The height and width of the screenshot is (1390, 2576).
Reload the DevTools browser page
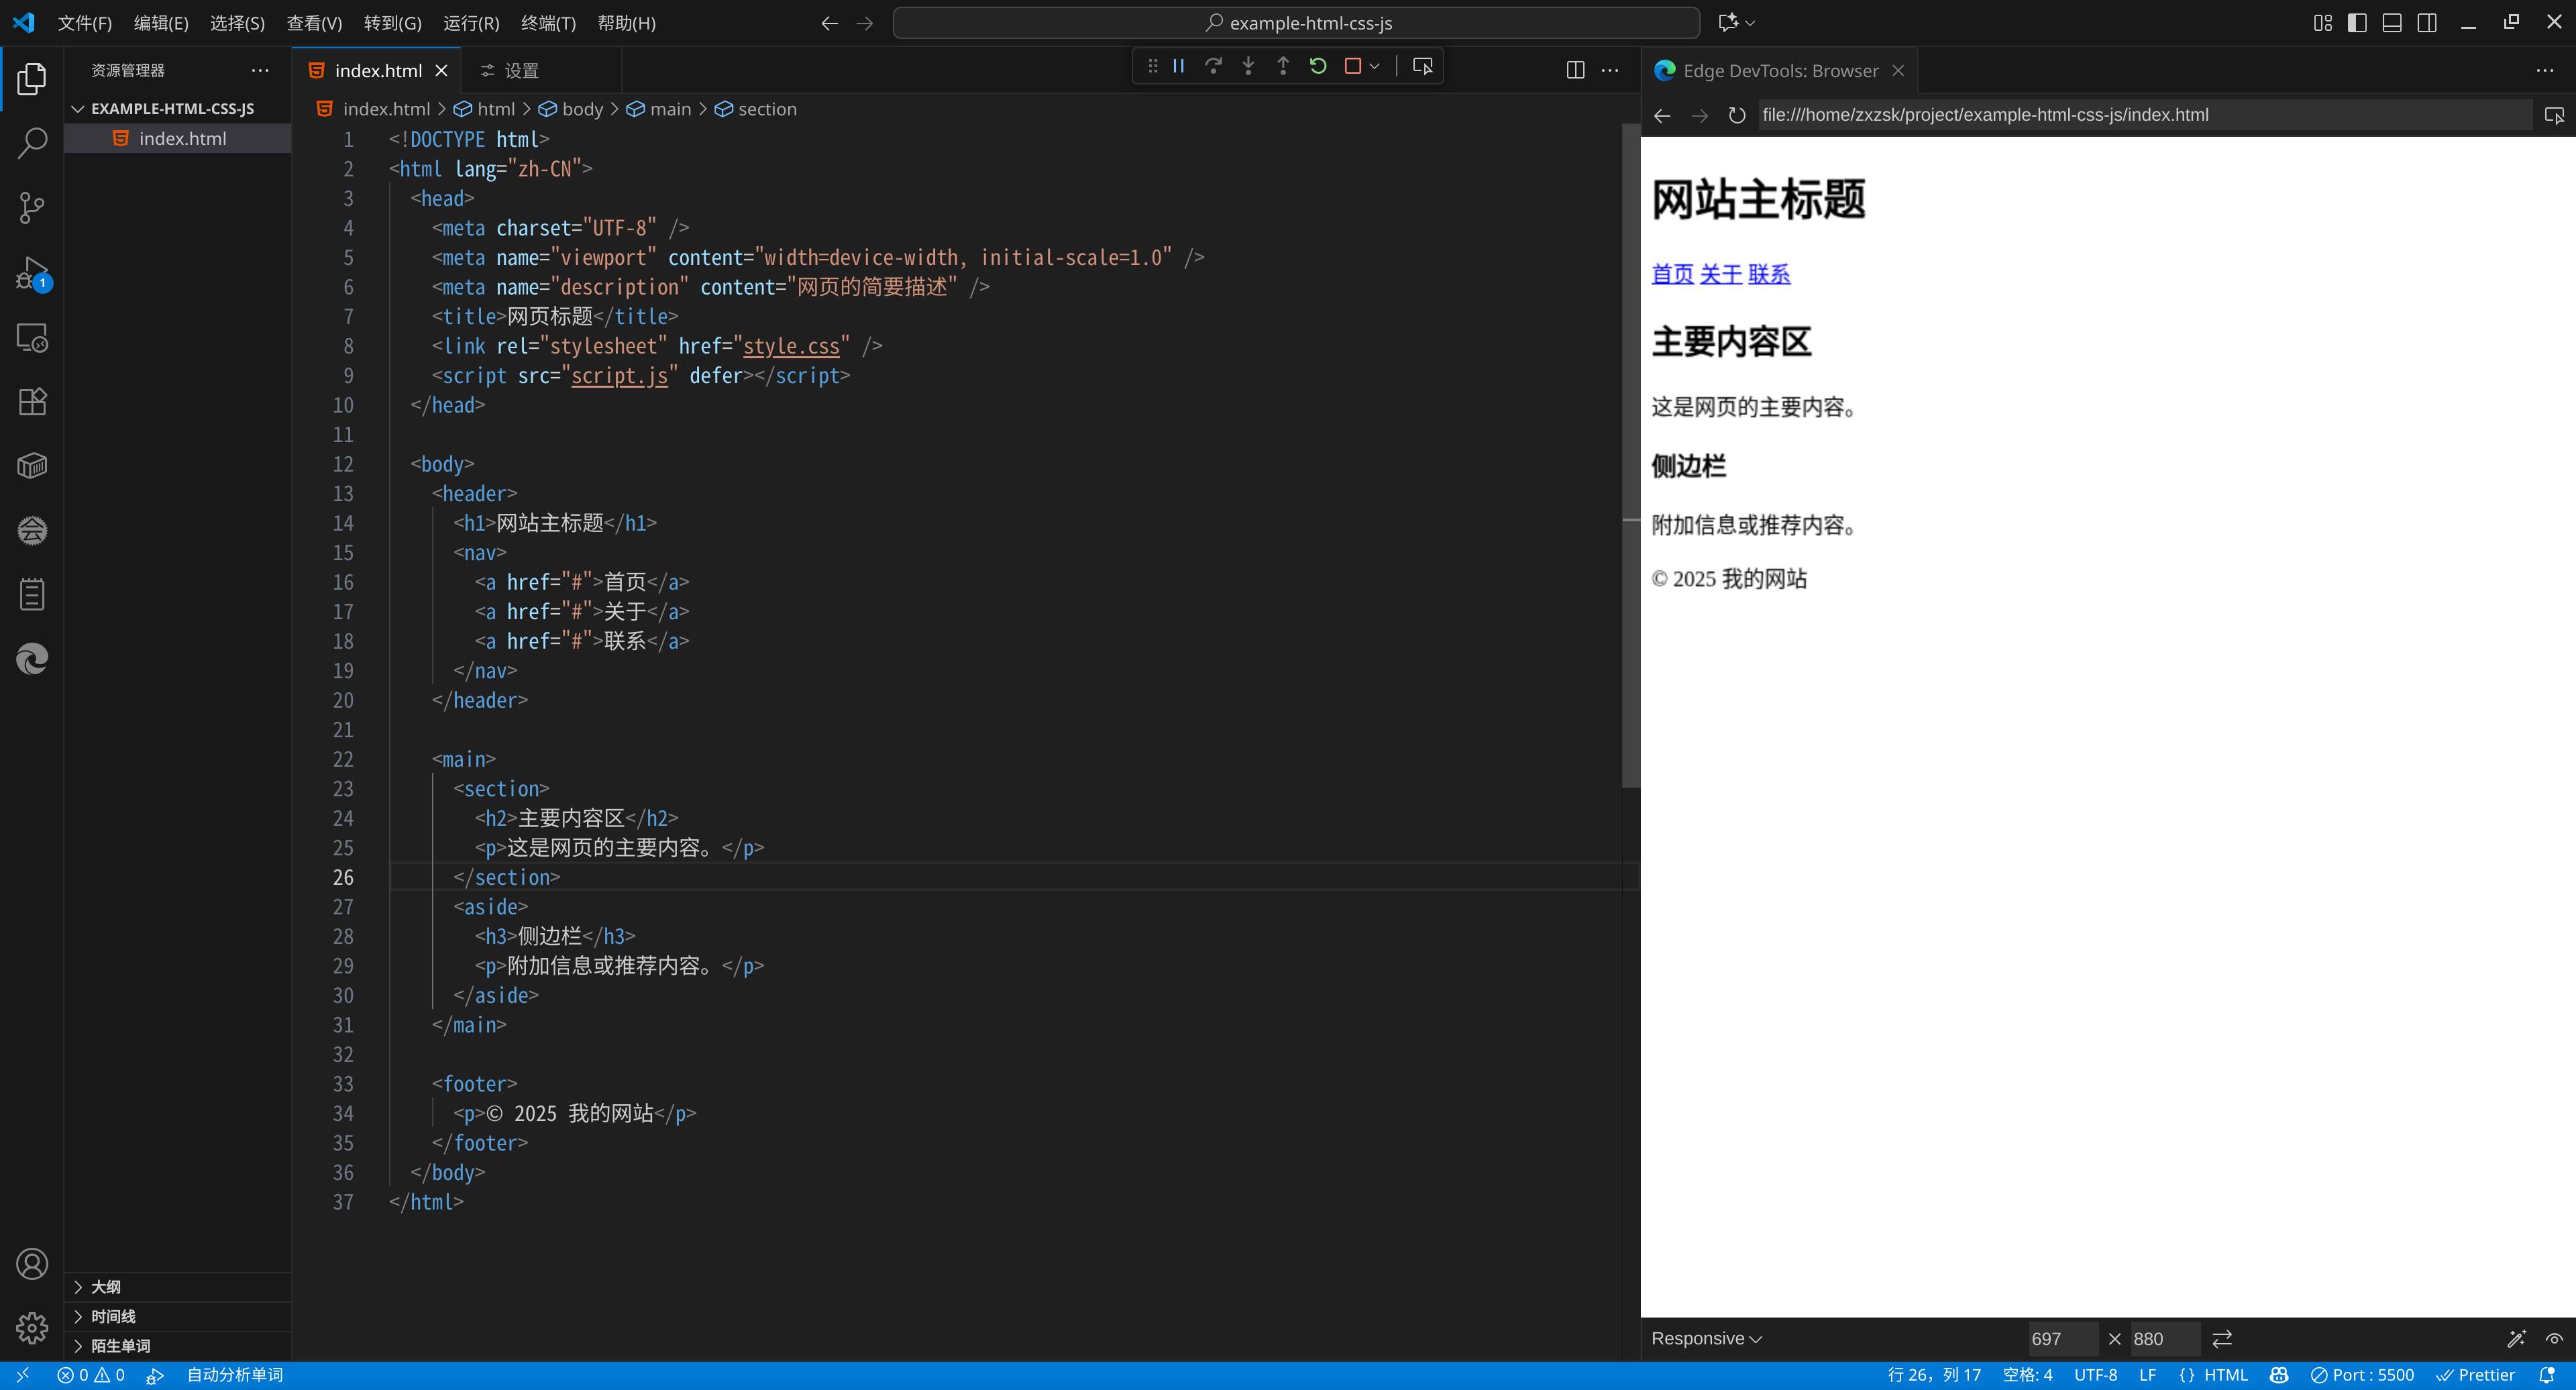(1737, 115)
